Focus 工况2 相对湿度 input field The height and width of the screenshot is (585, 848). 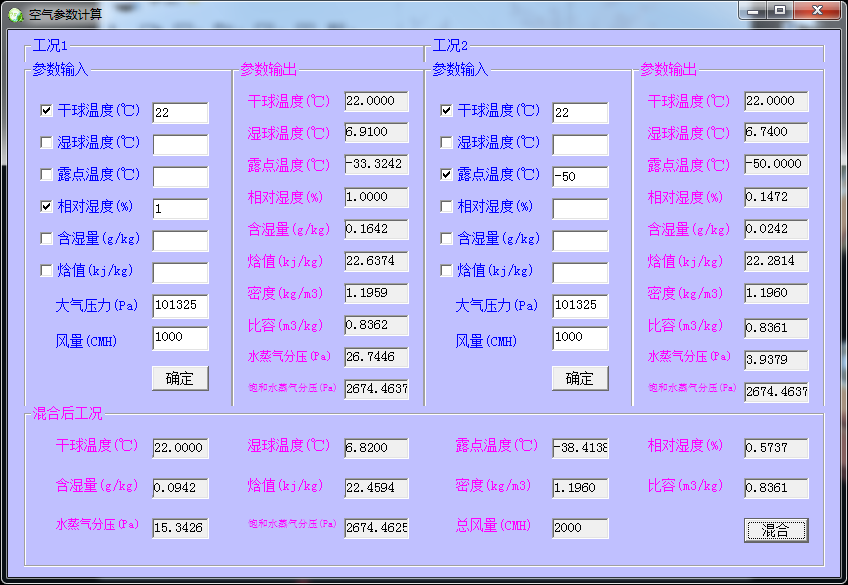(580, 209)
